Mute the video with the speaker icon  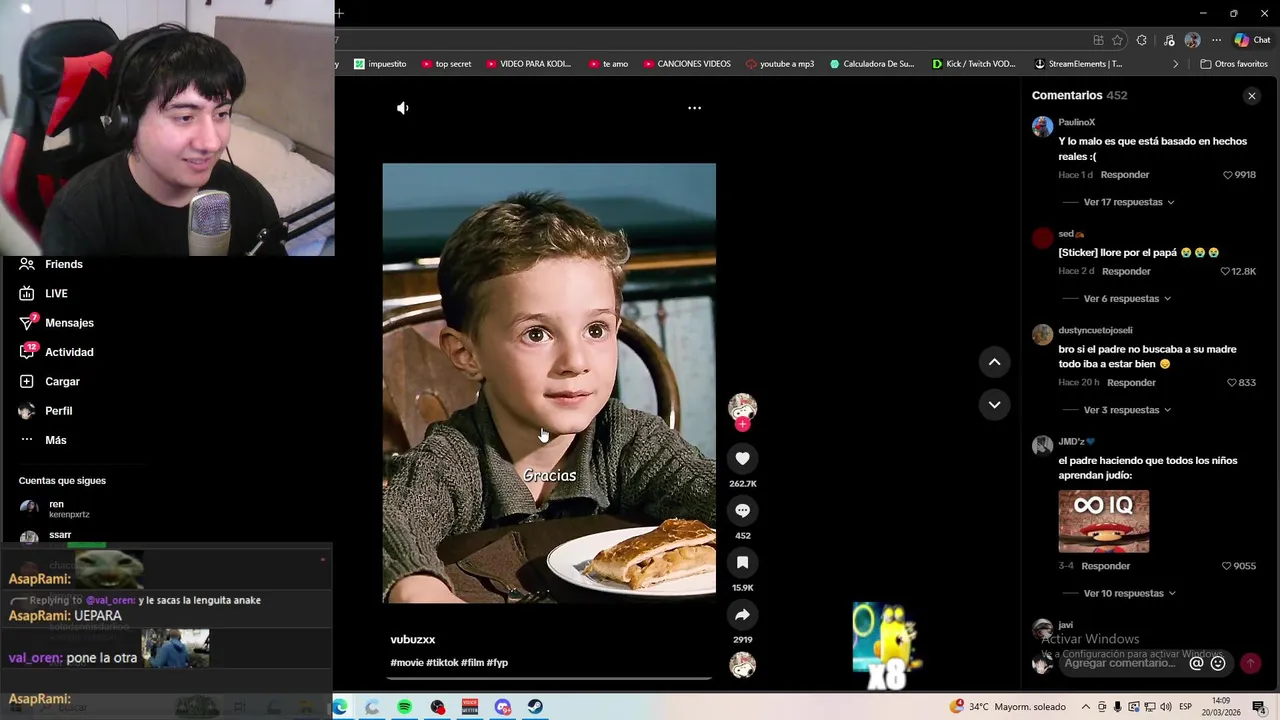(x=402, y=108)
